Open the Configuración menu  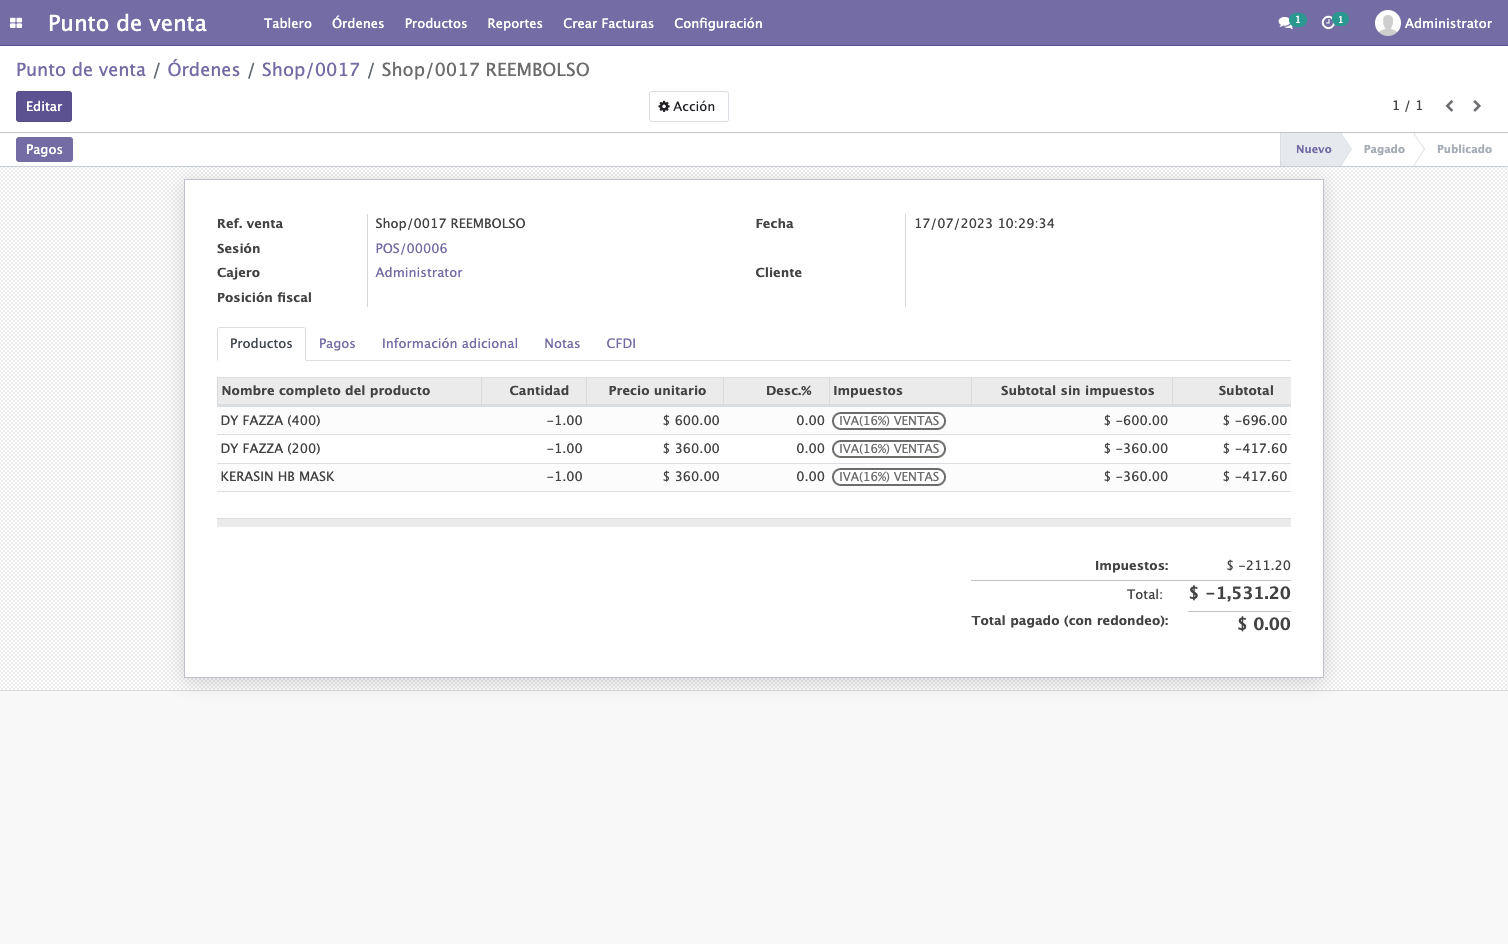718,23
